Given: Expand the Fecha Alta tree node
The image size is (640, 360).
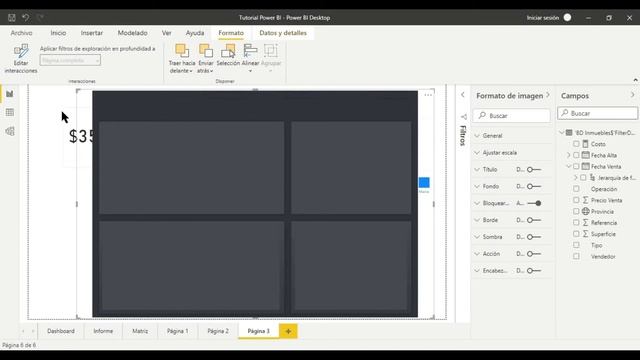Looking at the screenshot, I should coord(569,155).
